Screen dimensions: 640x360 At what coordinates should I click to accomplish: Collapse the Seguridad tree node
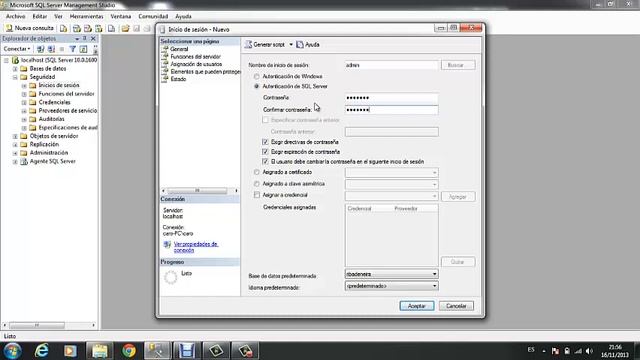pos(15,77)
